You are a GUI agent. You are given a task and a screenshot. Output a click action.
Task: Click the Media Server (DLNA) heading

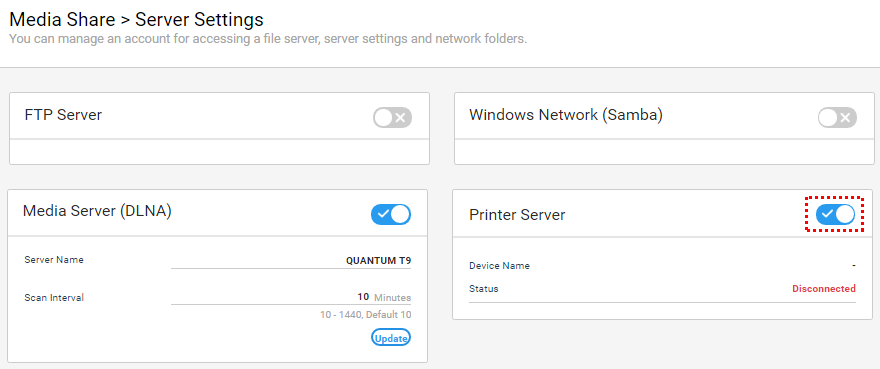click(x=97, y=211)
